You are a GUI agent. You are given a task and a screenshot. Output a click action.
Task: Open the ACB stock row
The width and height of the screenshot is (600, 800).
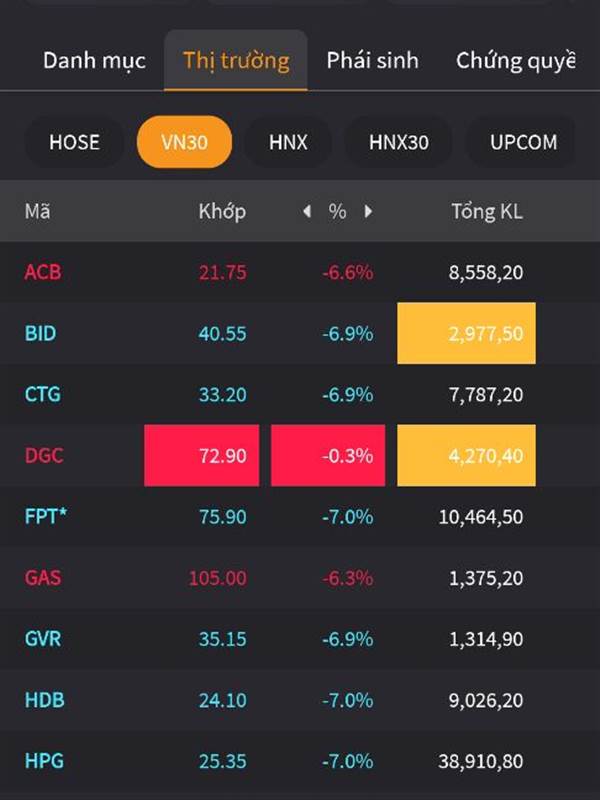click(x=43, y=272)
